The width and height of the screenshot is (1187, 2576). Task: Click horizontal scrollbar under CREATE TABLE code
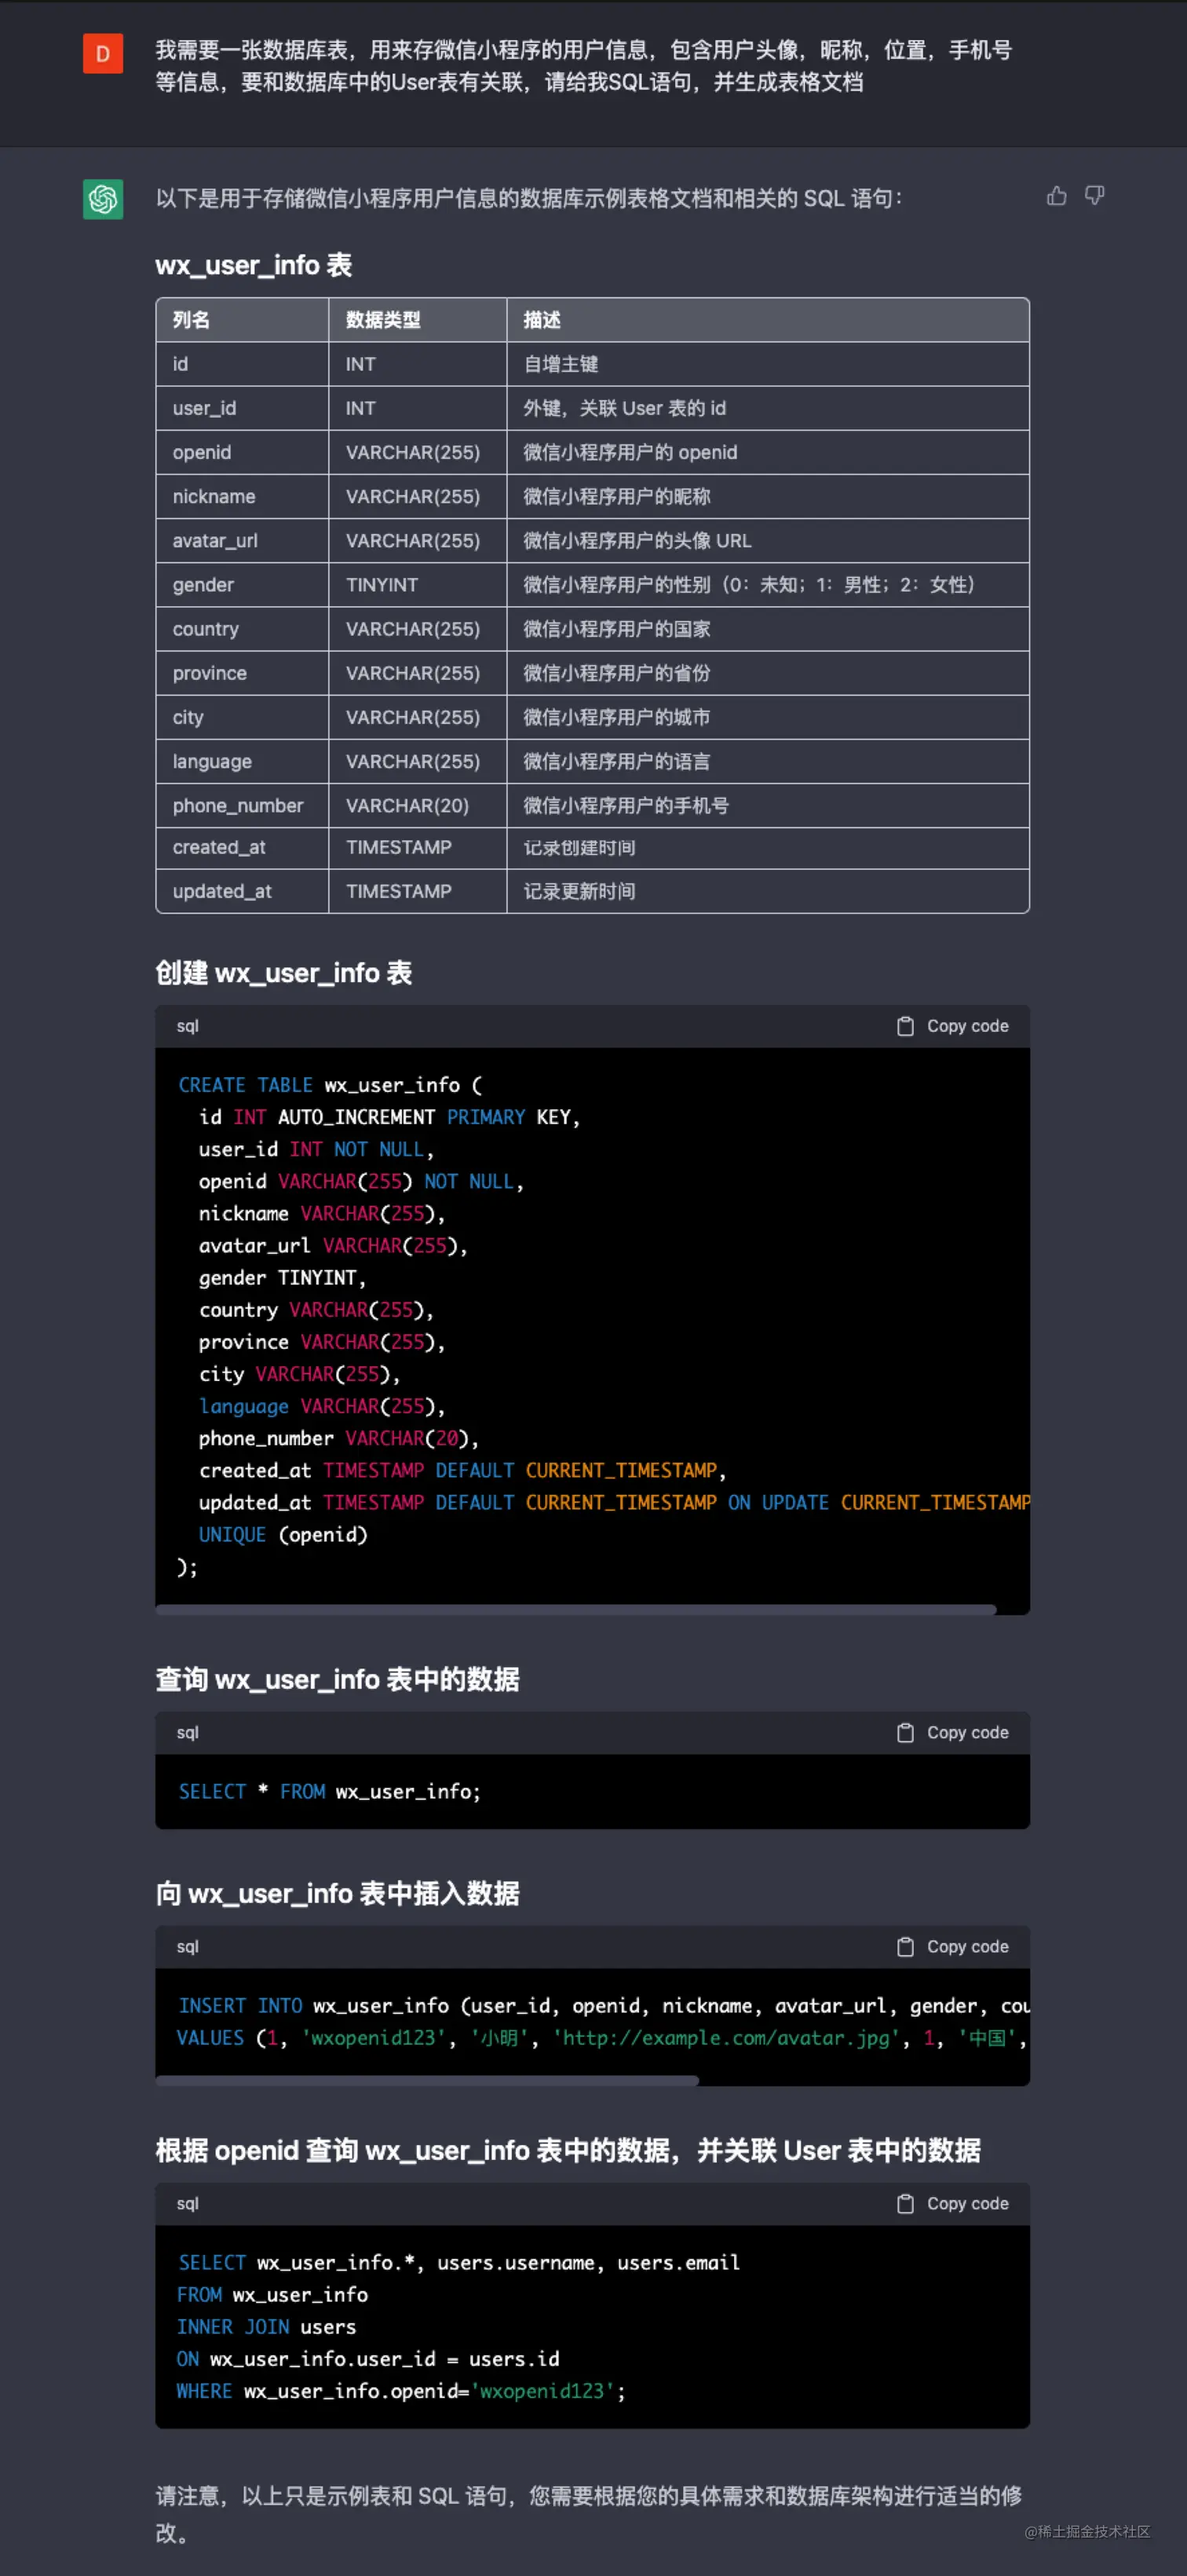coord(576,1609)
